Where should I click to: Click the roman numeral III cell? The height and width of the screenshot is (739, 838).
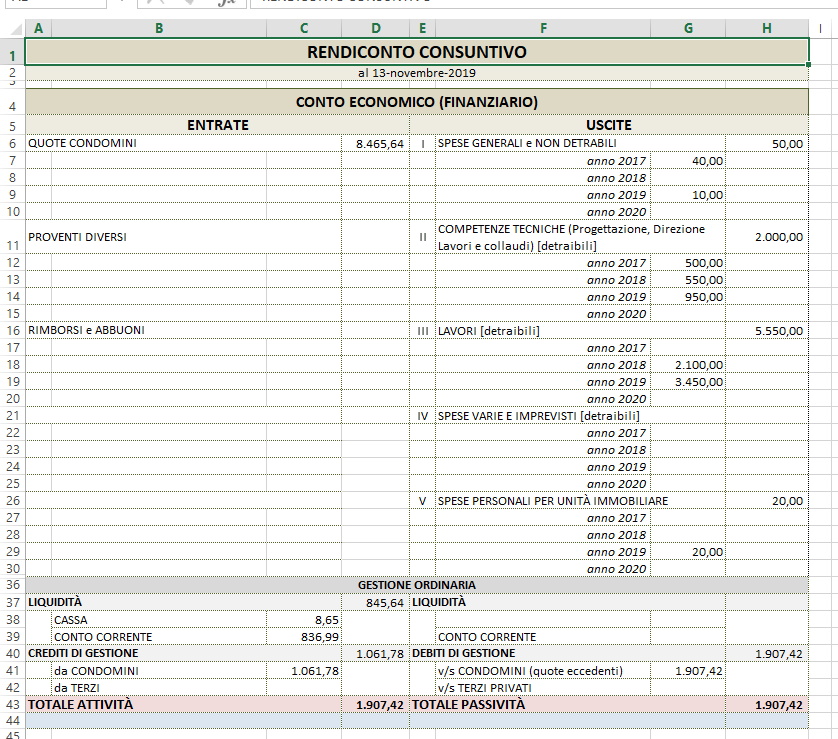(x=423, y=331)
